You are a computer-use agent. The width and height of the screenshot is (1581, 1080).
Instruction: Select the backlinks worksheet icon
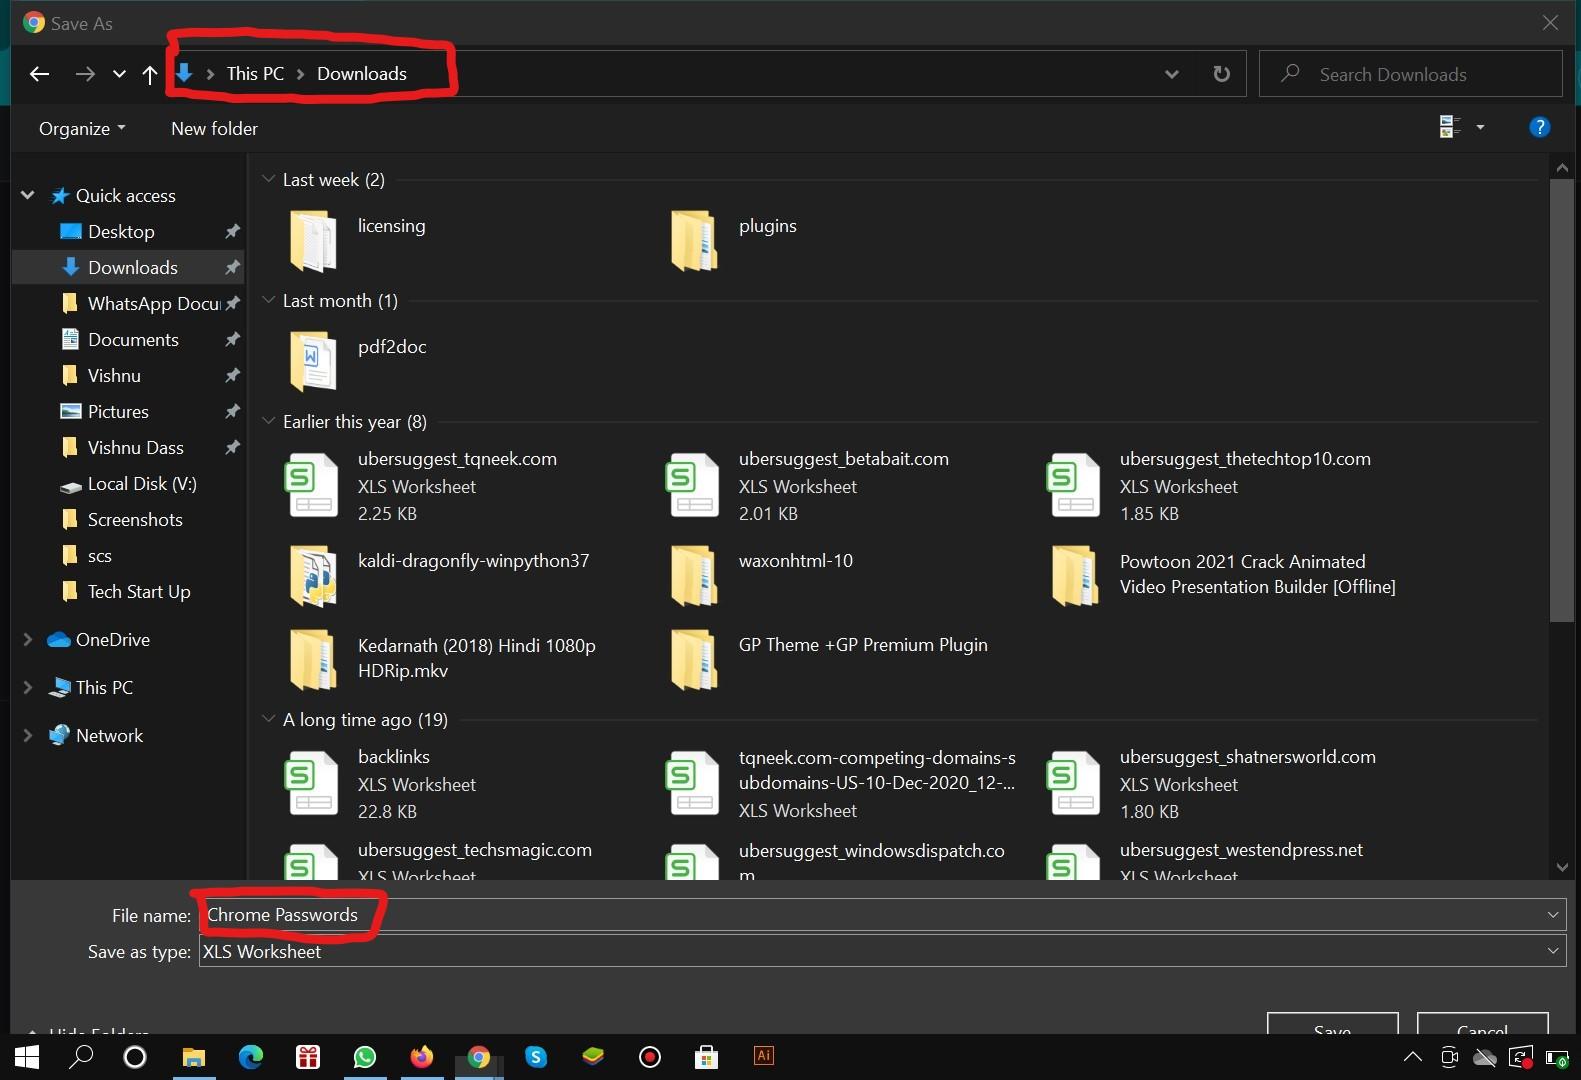click(x=313, y=783)
